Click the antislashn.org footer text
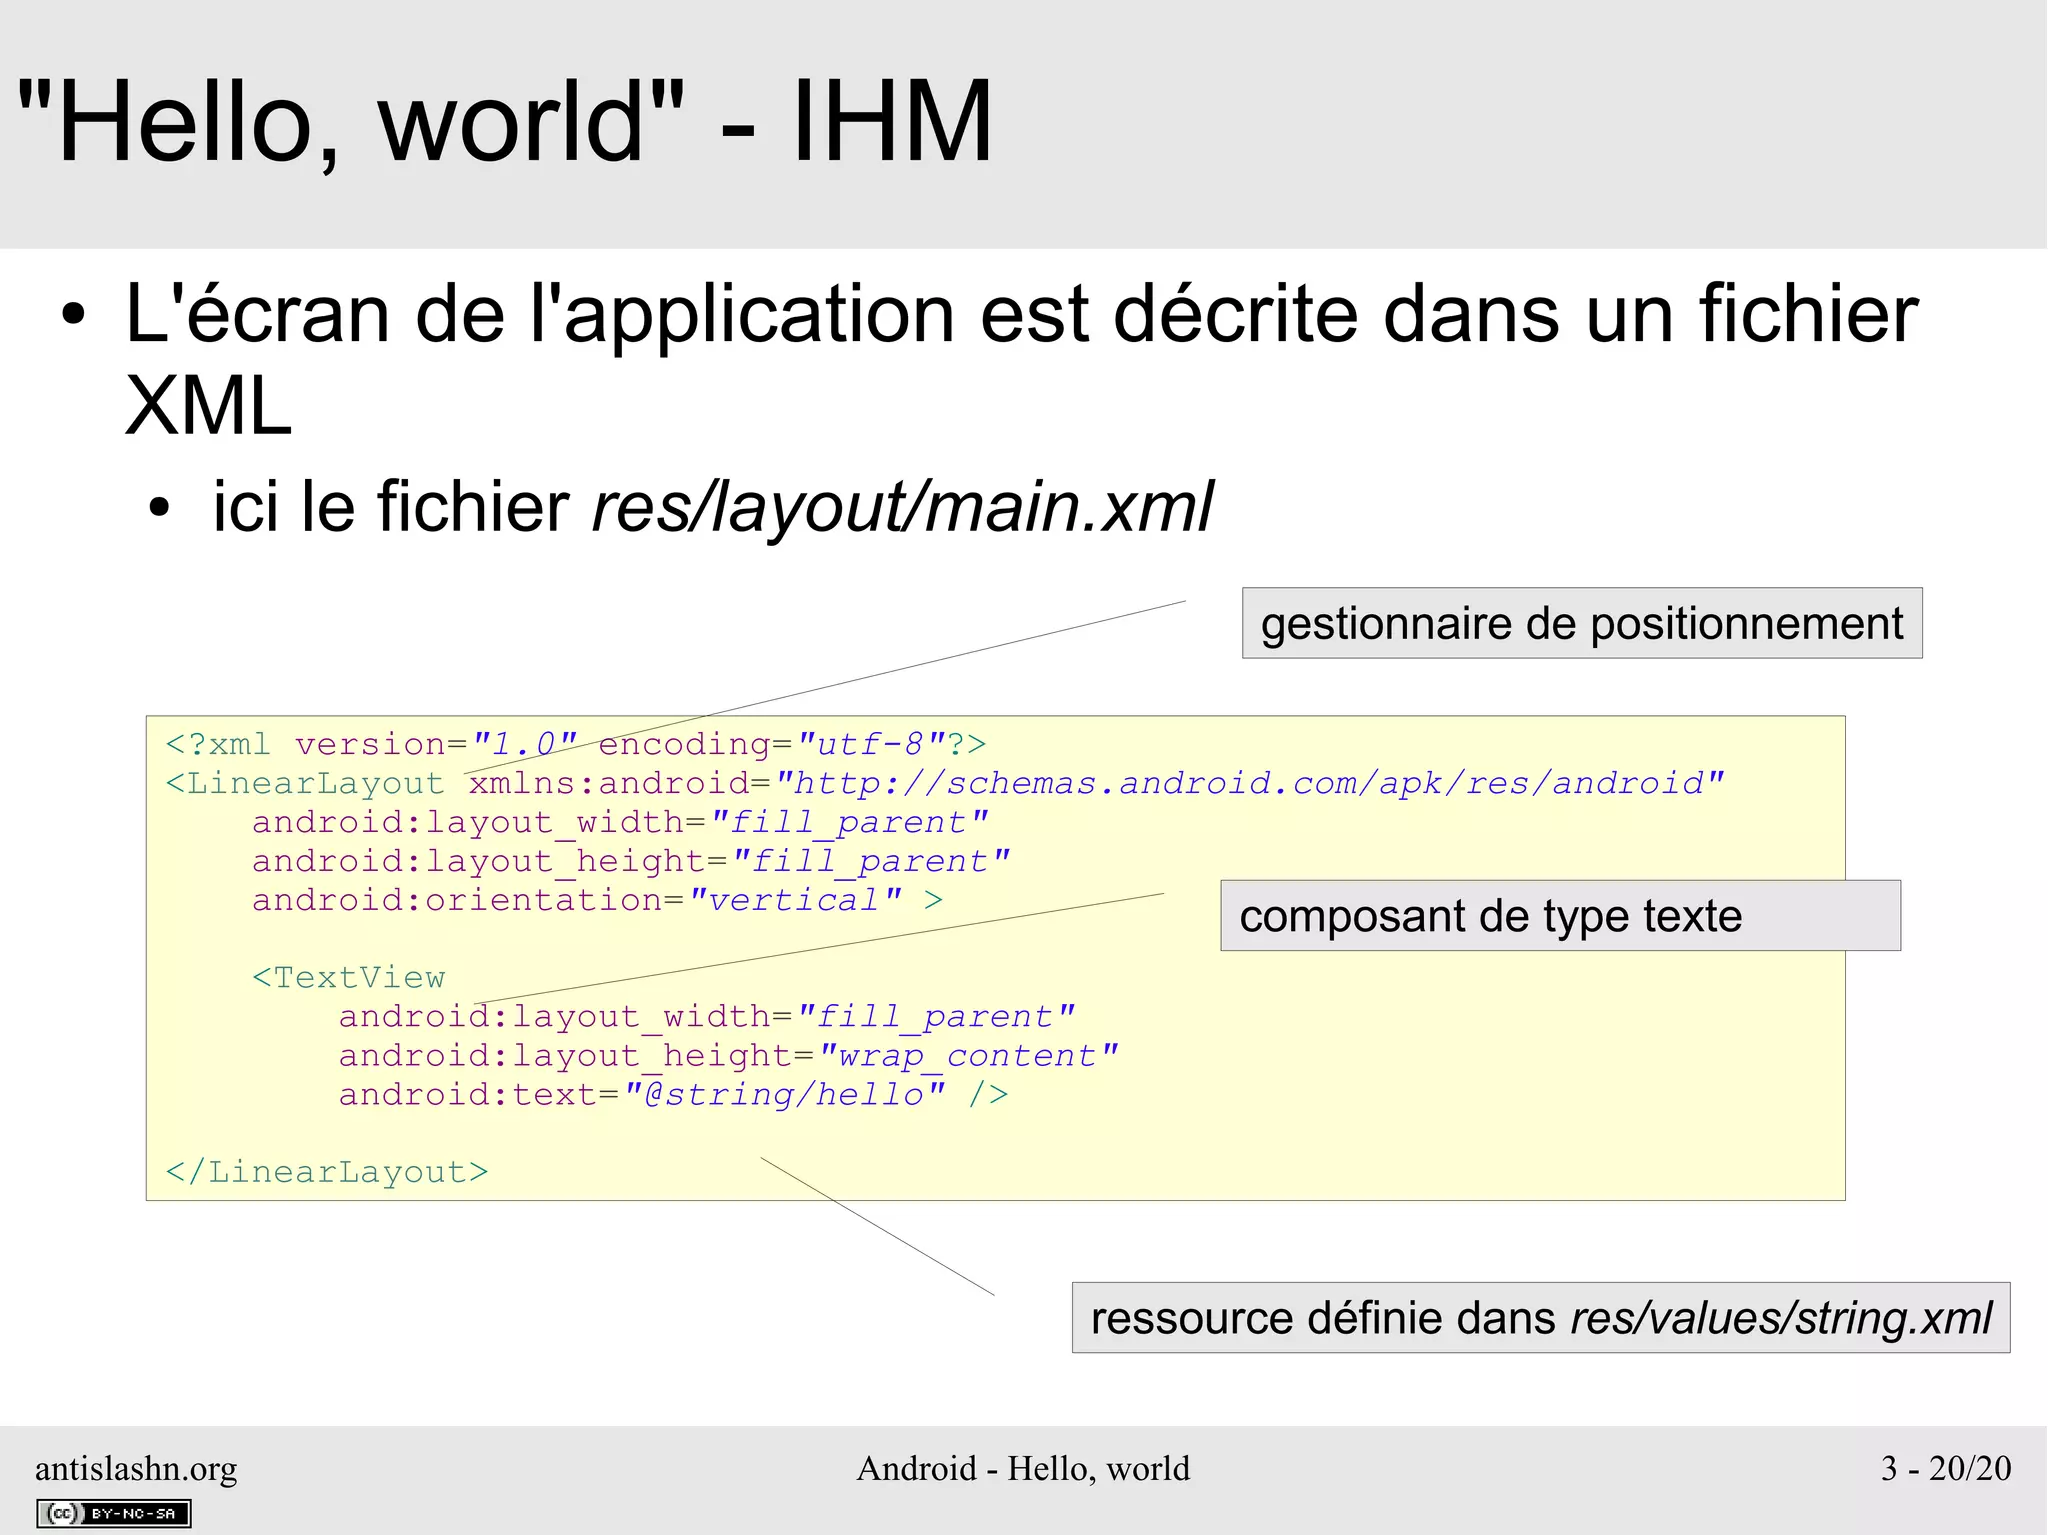2048x1535 pixels. pos(136,1468)
